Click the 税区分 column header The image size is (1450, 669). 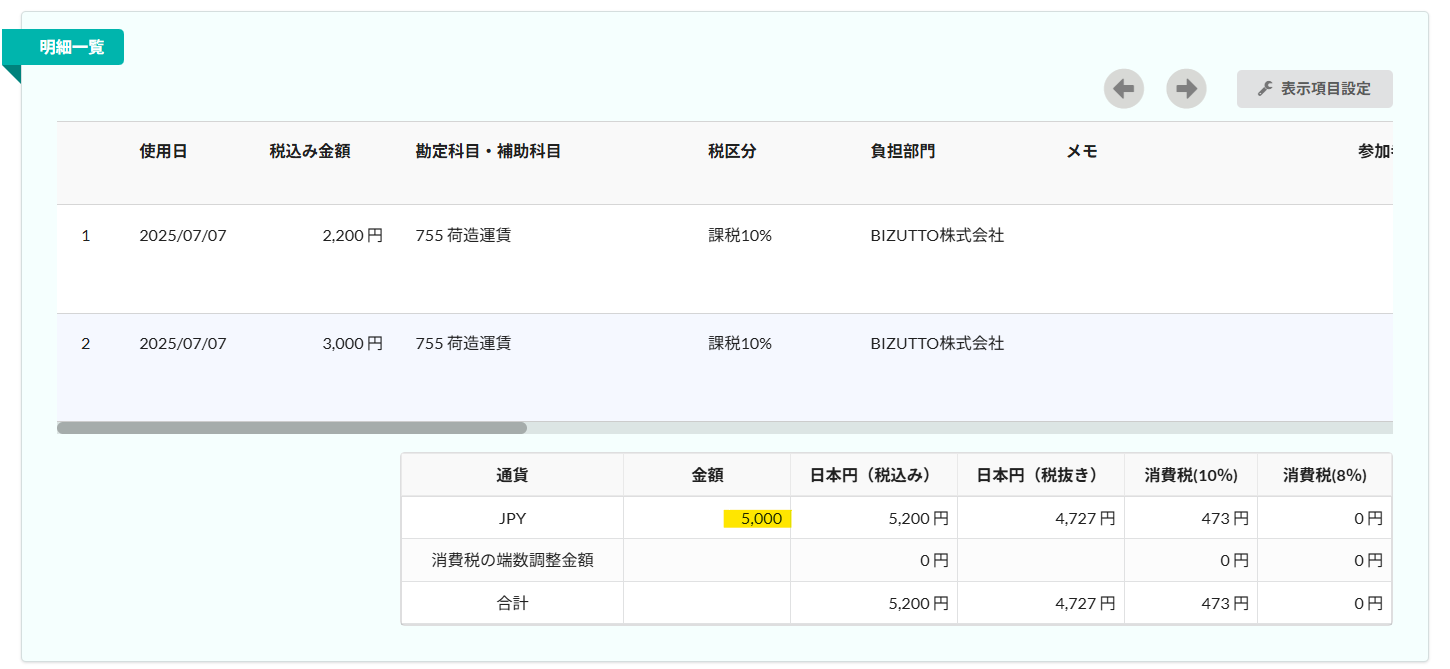(x=733, y=152)
